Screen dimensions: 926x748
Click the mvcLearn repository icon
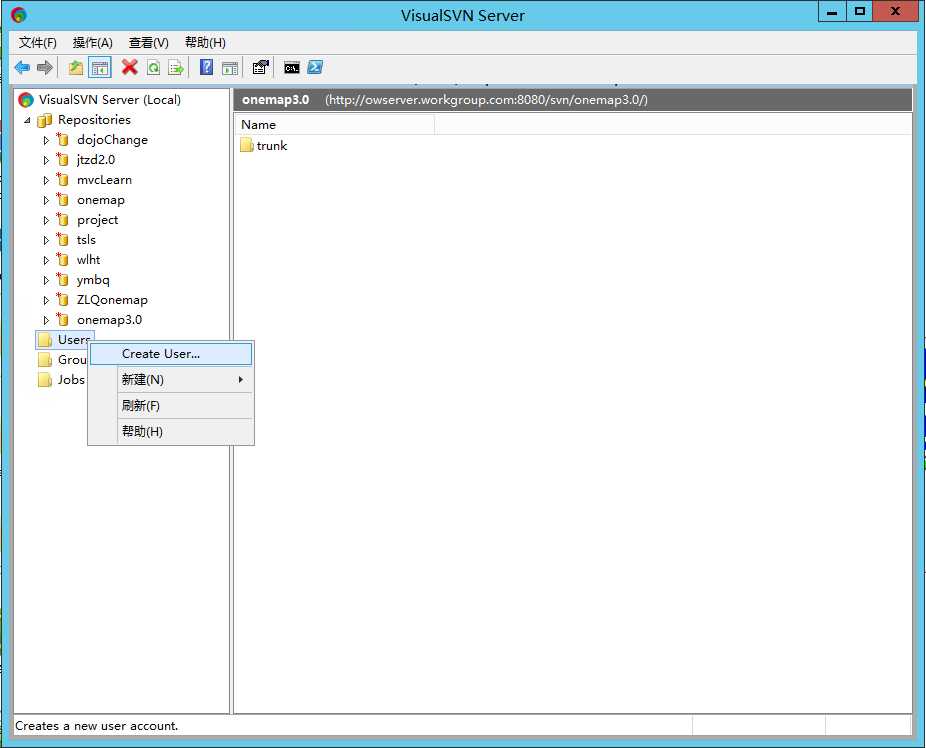(x=63, y=179)
